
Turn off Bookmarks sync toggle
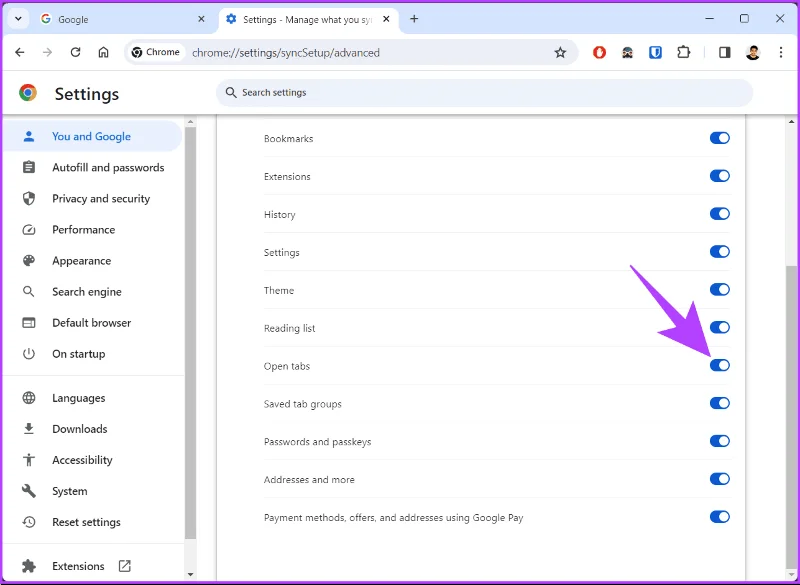tap(719, 138)
